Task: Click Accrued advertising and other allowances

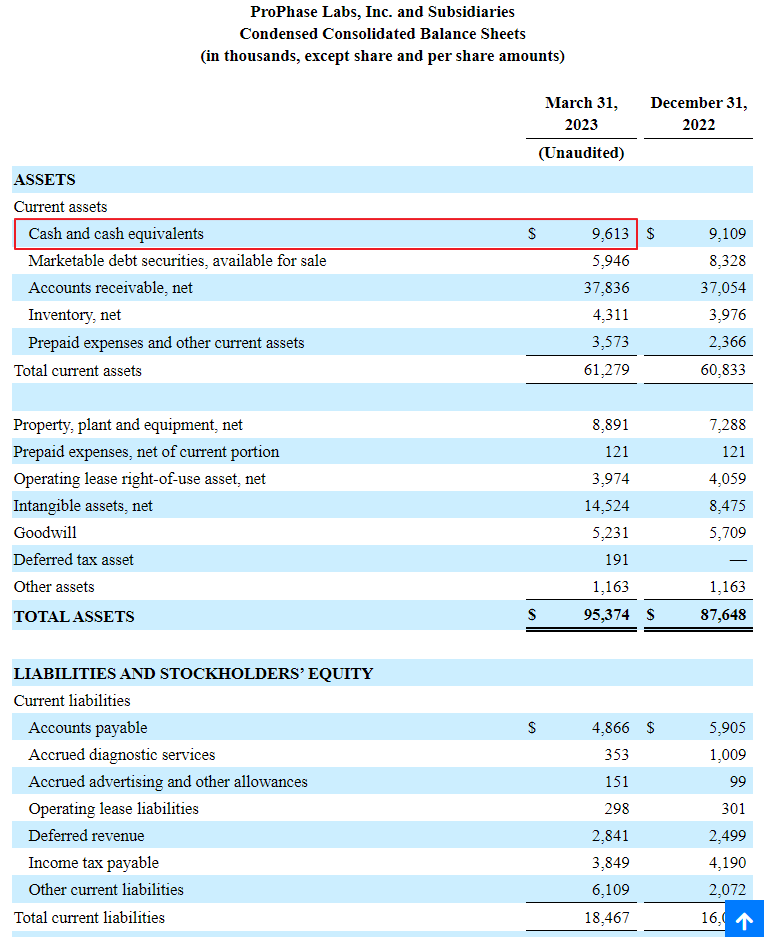Action: click(168, 782)
